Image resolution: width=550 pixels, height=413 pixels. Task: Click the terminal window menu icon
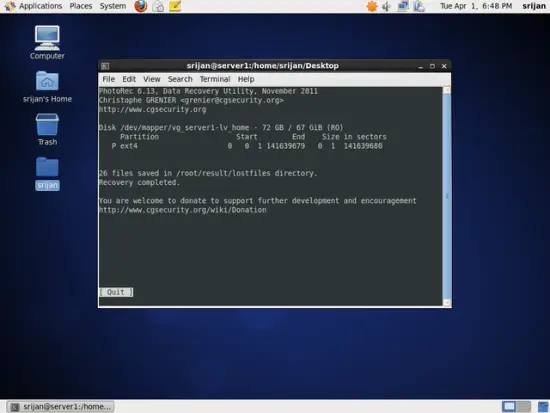click(105, 66)
